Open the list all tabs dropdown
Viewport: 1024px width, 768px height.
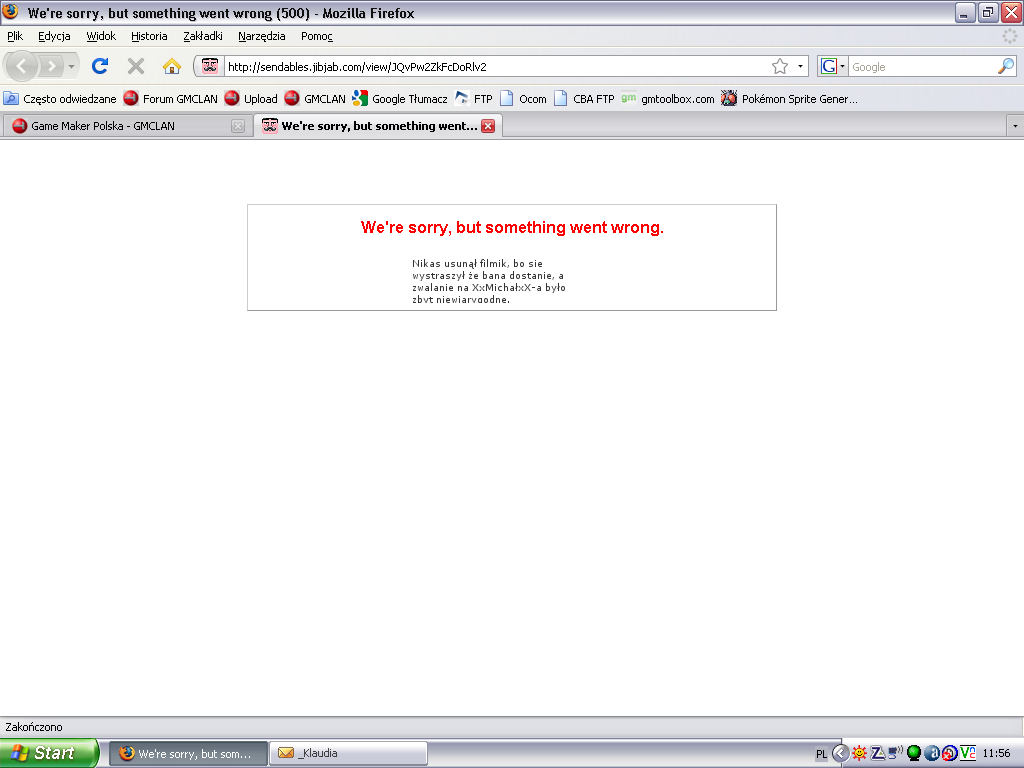point(1015,126)
